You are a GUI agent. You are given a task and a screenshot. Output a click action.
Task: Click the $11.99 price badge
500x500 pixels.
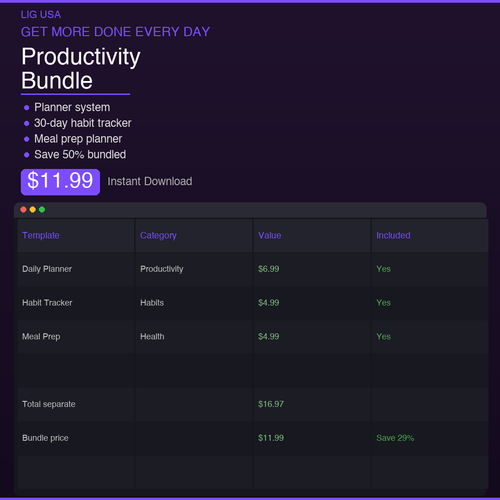[60, 182]
